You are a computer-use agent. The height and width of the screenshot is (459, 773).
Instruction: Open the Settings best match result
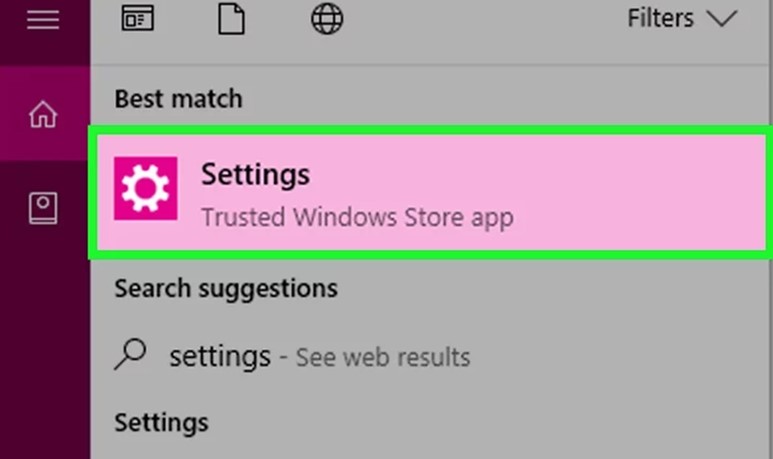pyautogui.click(x=428, y=191)
